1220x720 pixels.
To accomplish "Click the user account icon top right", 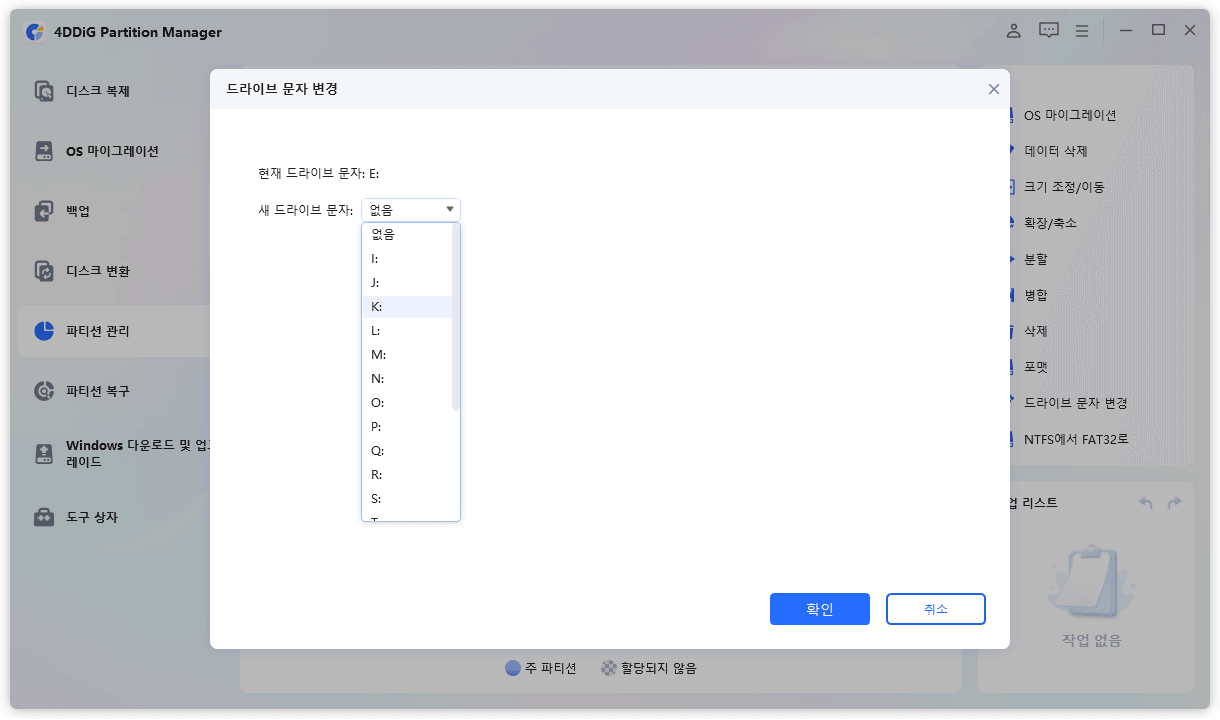I will pos(1013,30).
